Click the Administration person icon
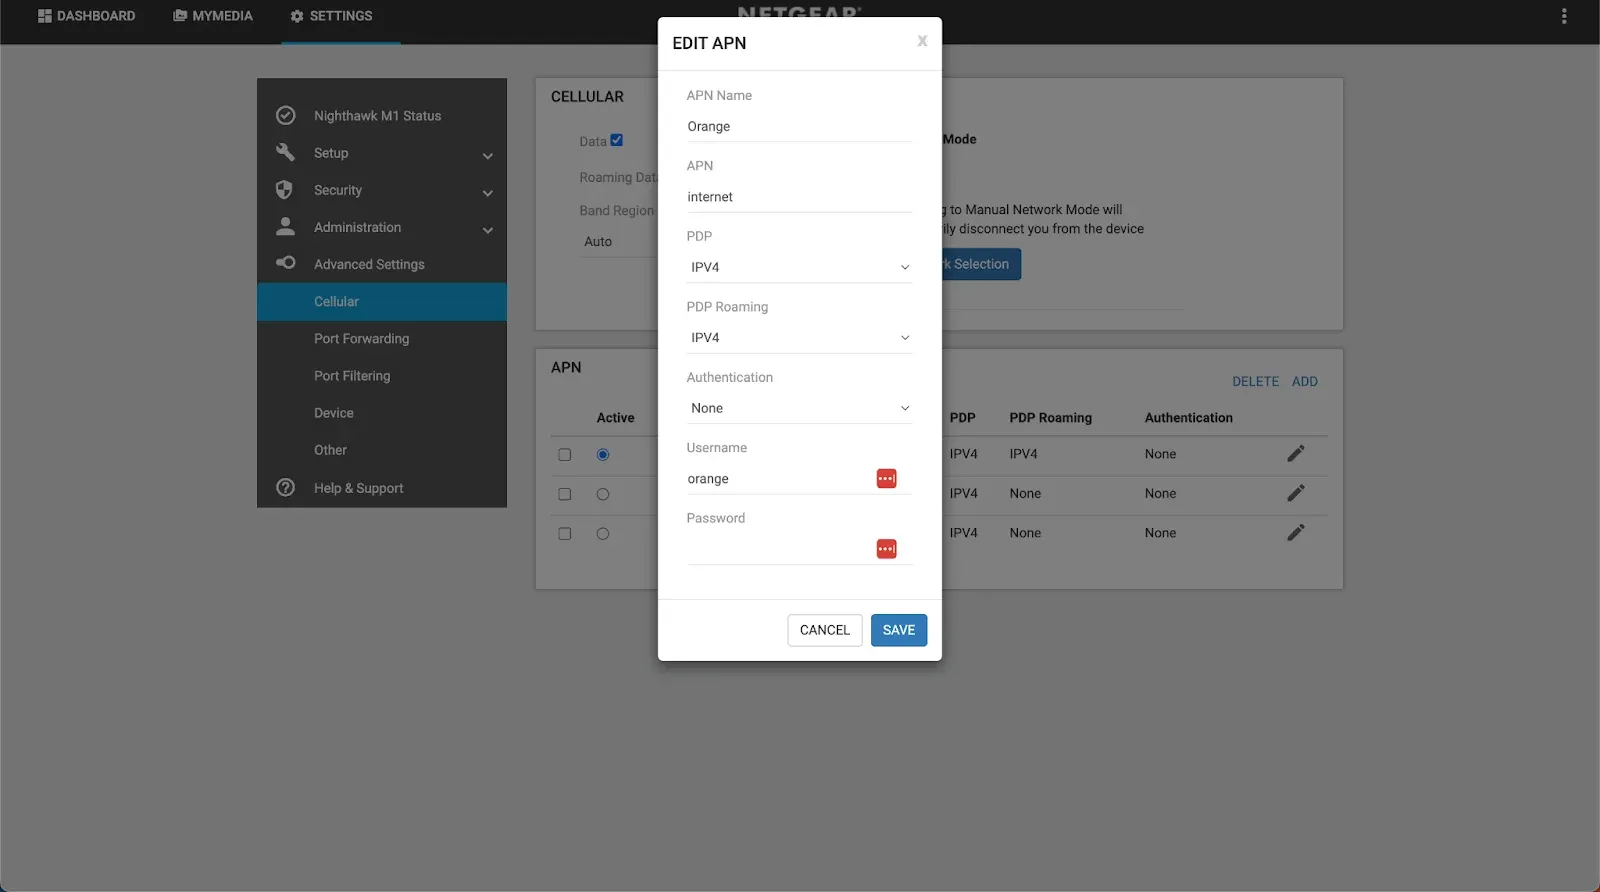 coord(285,226)
